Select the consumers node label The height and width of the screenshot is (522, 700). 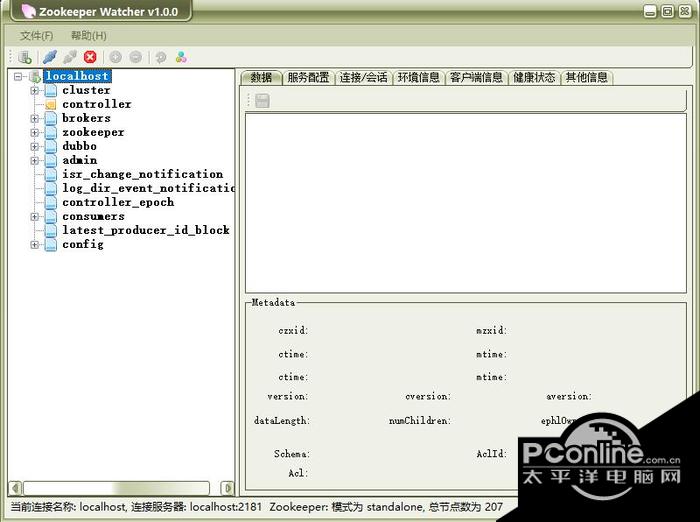tap(93, 217)
